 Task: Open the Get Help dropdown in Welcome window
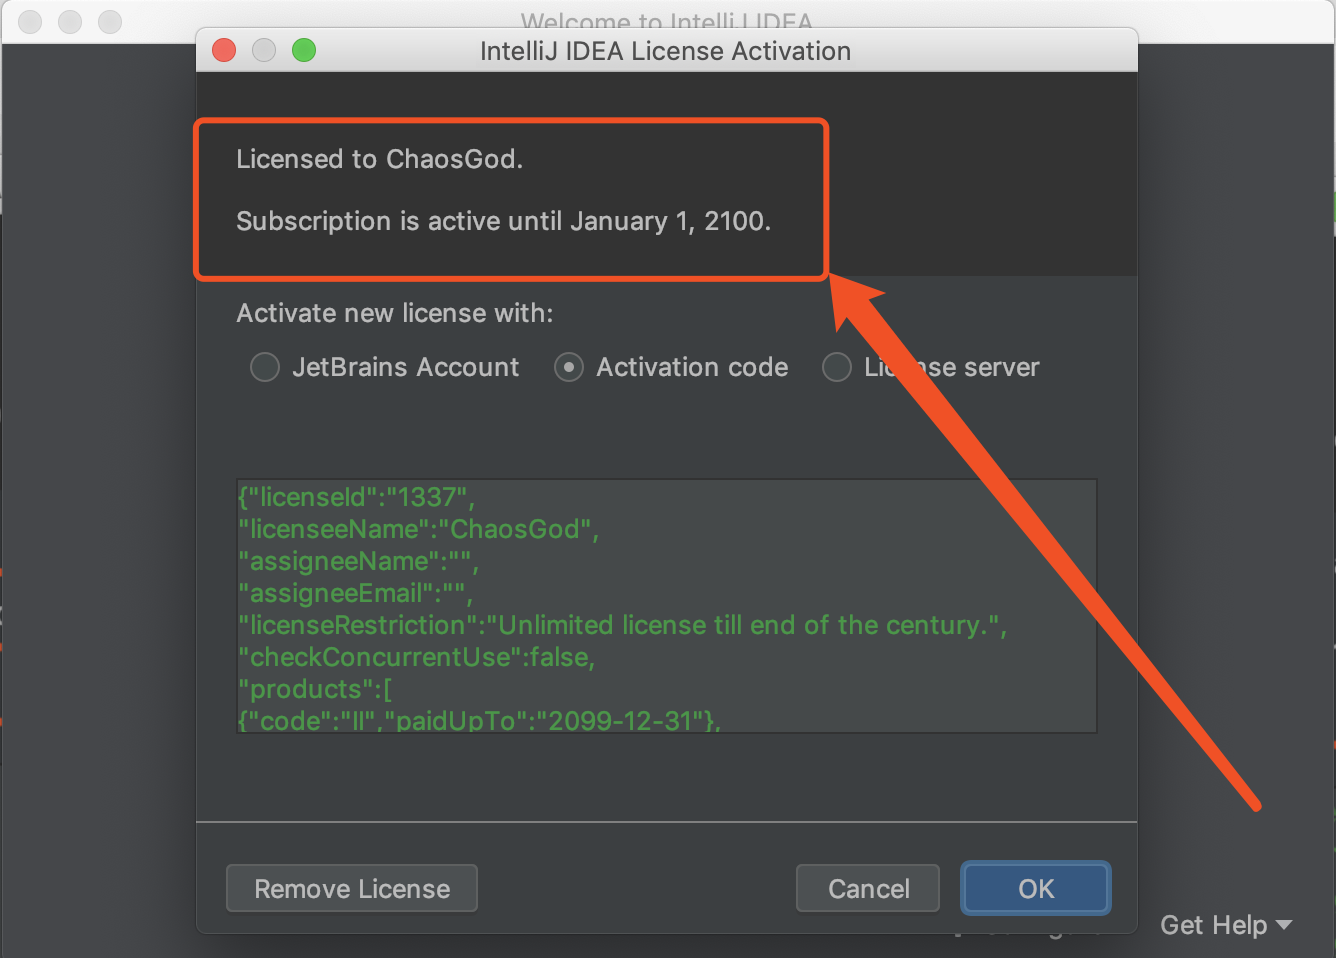1226,925
